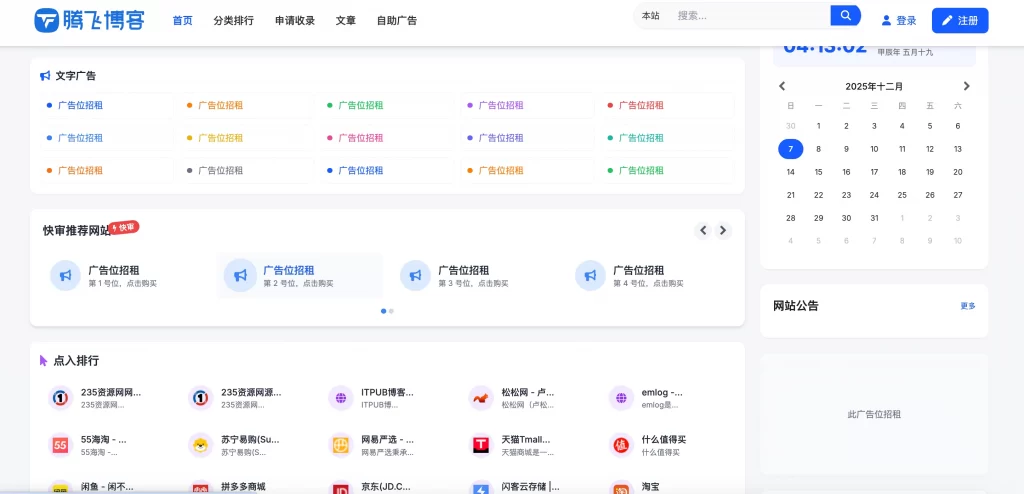This screenshot has width=1024, height=494.
Task: Open the 天猫Tmall site icon
Action: pos(481,444)
